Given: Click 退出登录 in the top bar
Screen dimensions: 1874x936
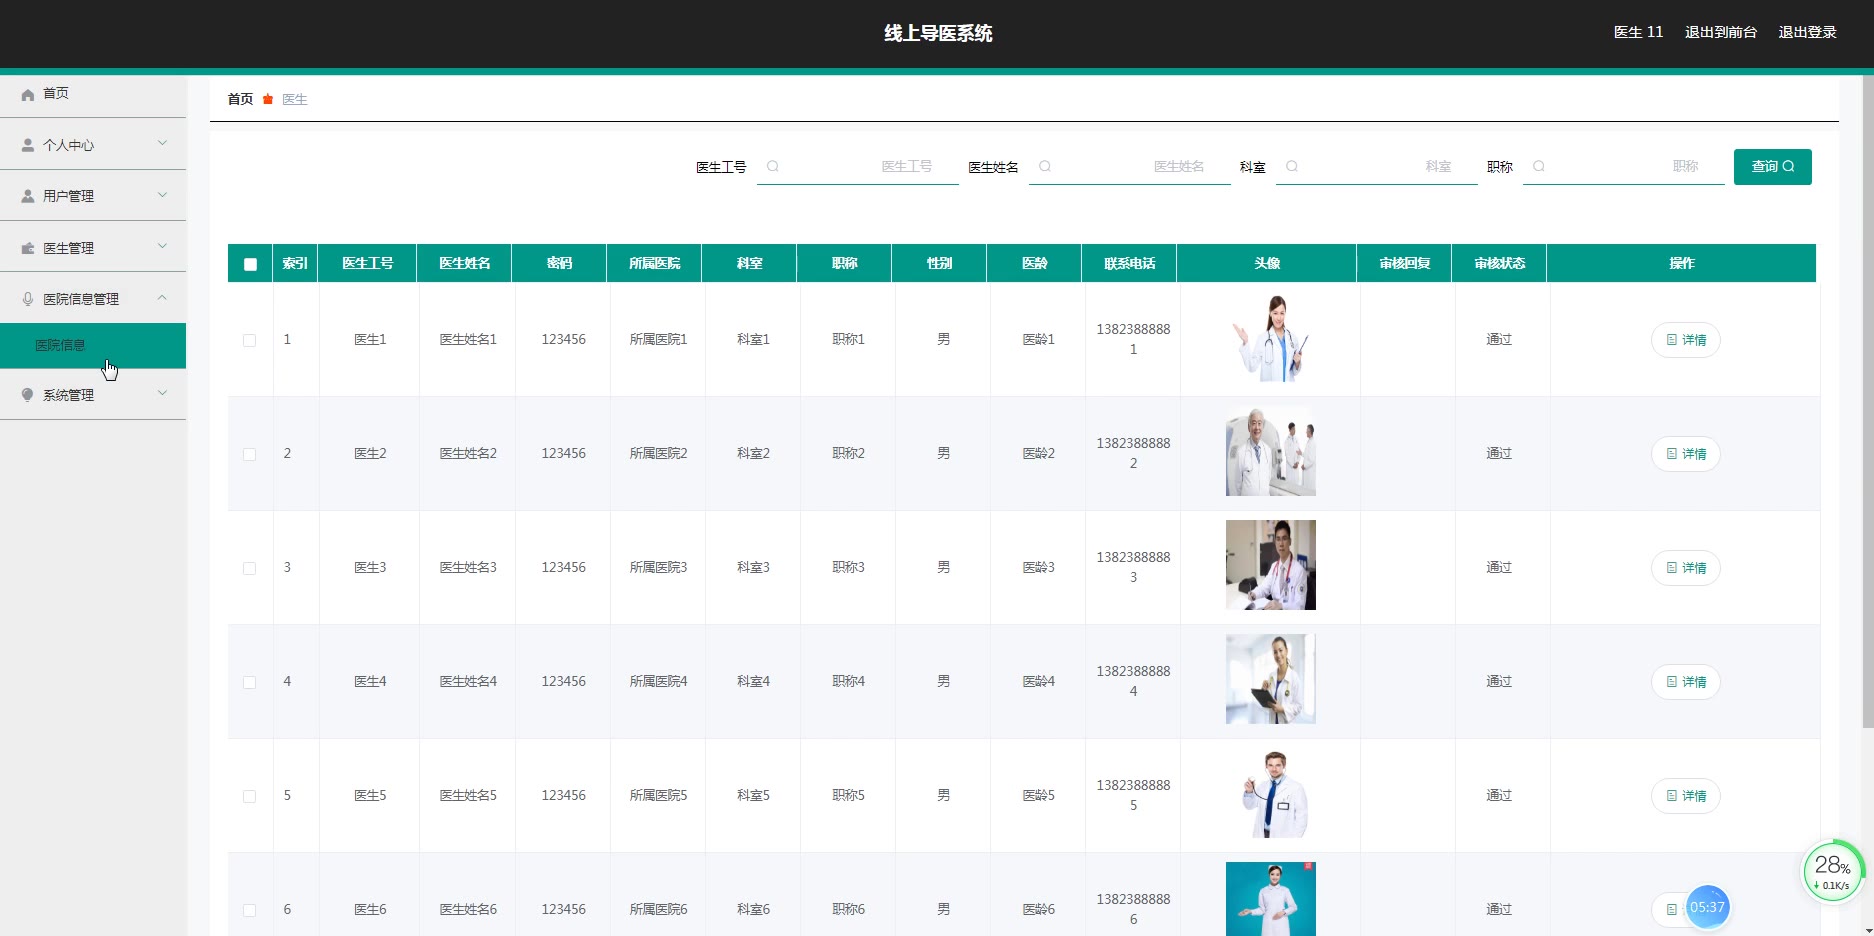Looking at the screenshot, I should (x=1807, y=32).
